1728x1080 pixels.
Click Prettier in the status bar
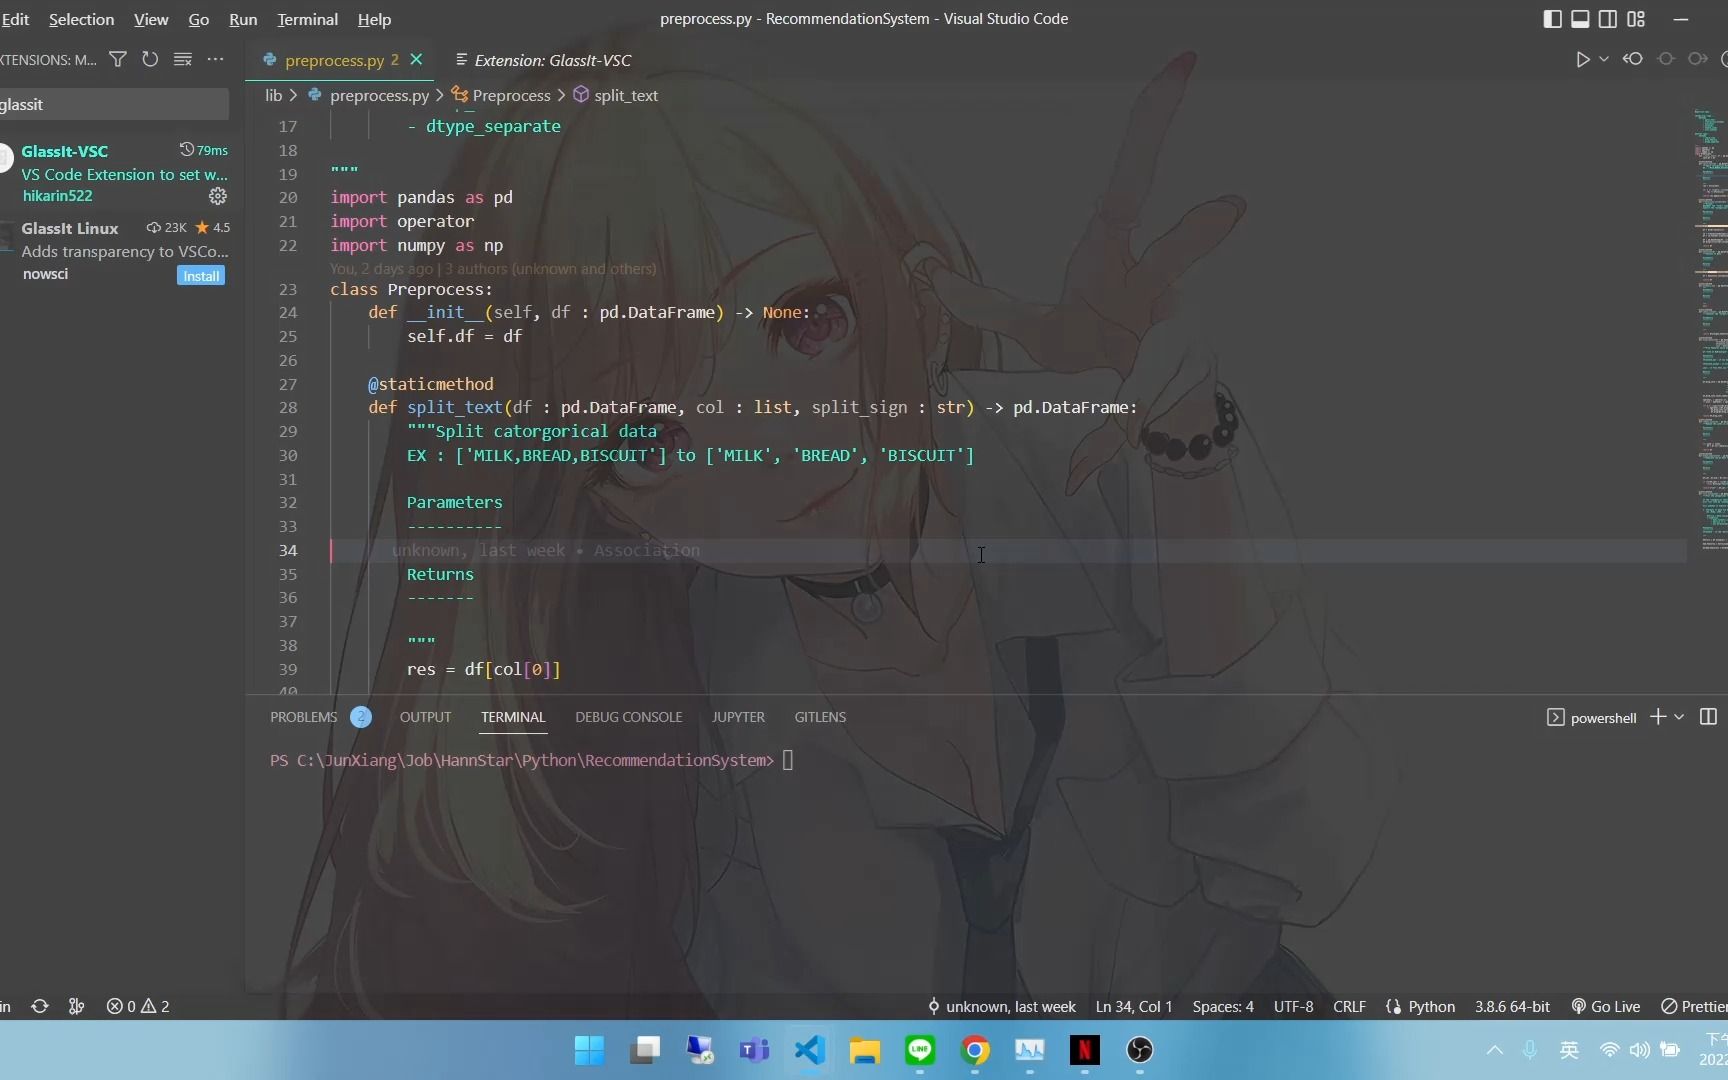(x=1700, y=1006)
